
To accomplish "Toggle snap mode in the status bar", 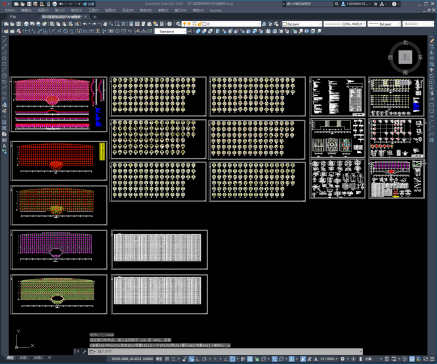I will 173,359.
